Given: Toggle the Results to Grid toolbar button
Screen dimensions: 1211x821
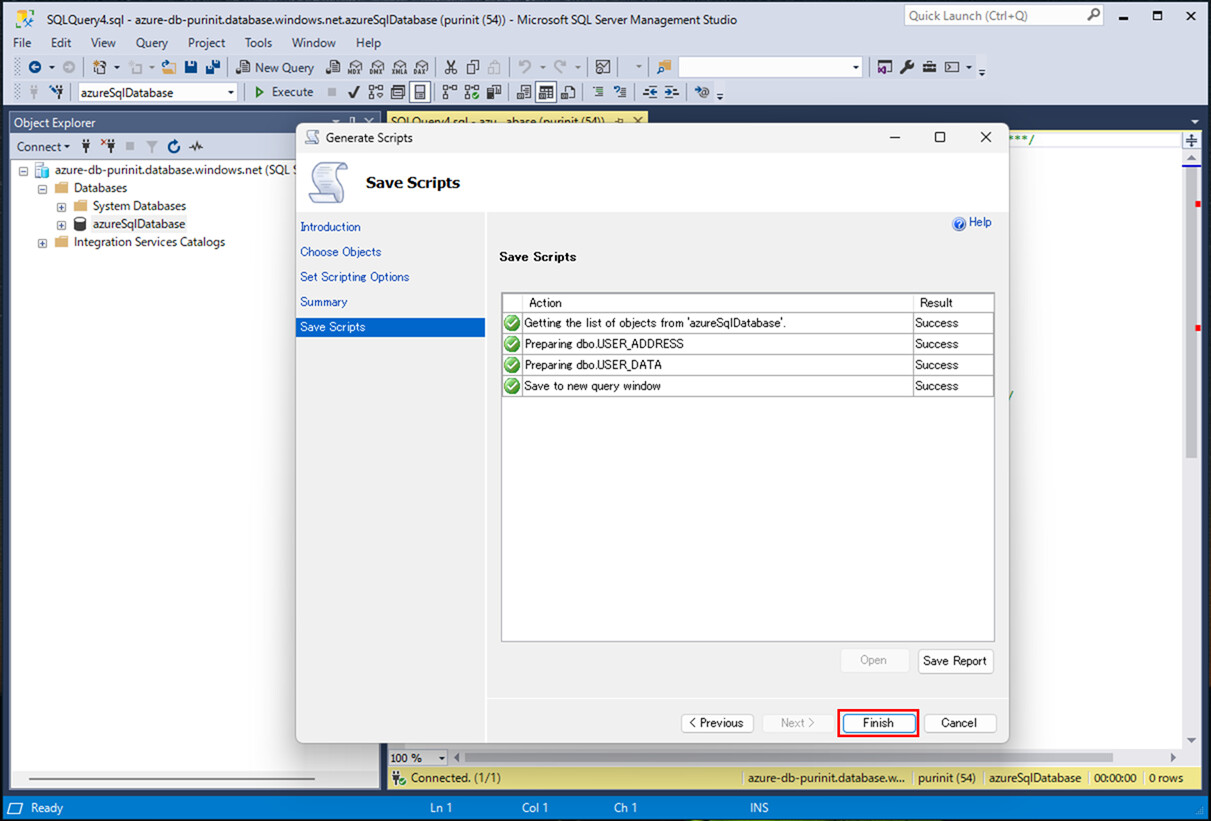Looking at the screenshot, I should click(545, 92).
